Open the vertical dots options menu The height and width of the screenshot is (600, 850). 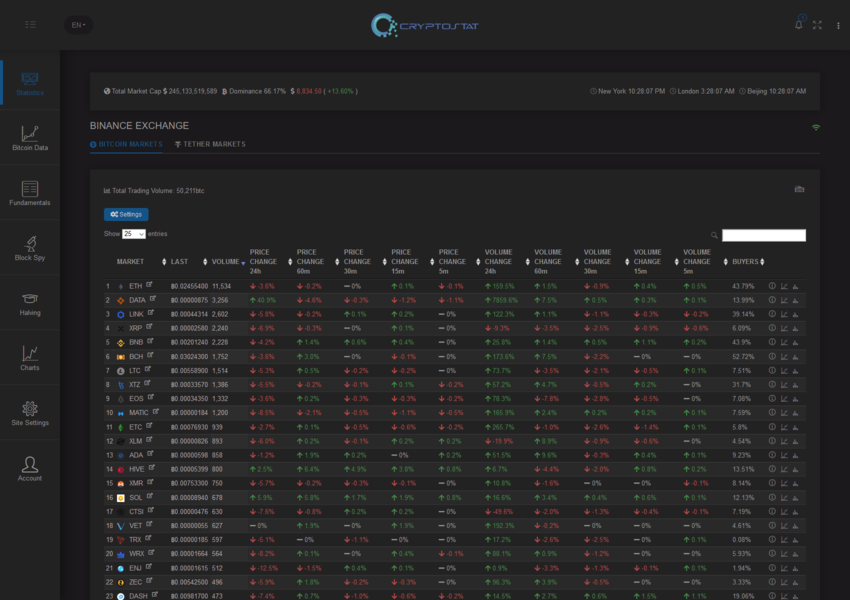[838, 25]
